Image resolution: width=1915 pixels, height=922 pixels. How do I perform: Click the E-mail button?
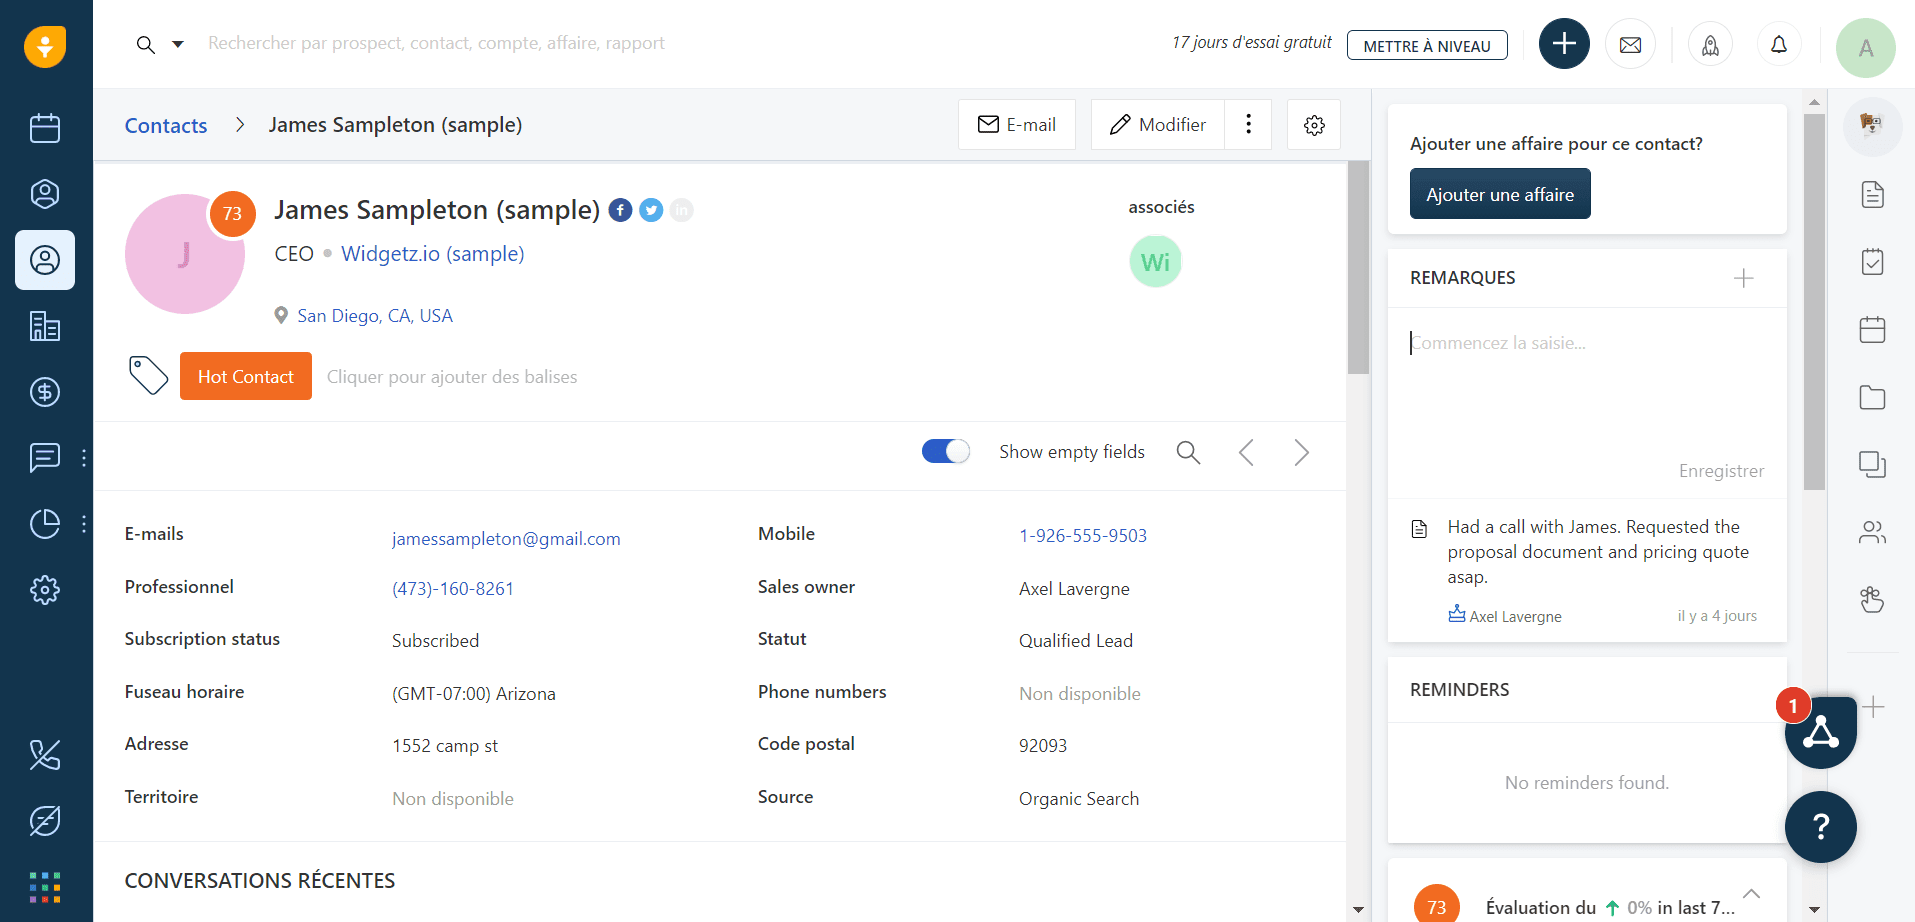1017,125
